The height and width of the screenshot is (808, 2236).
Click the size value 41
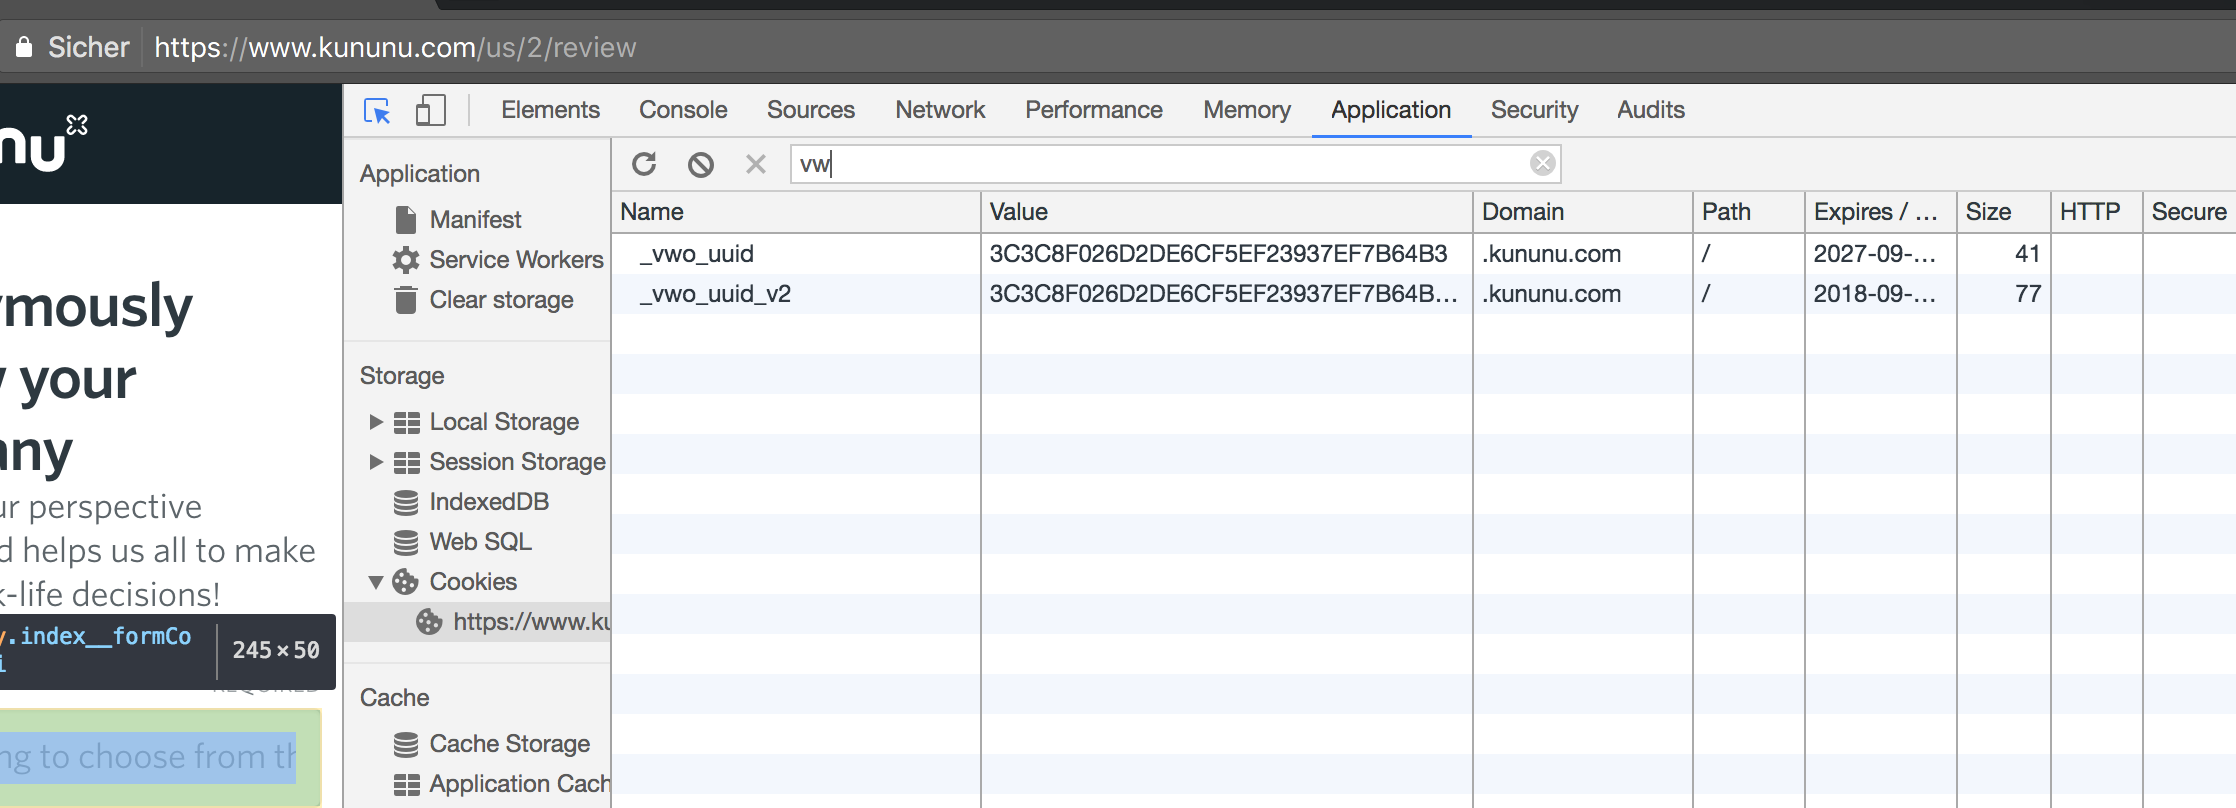(2027, 254)
